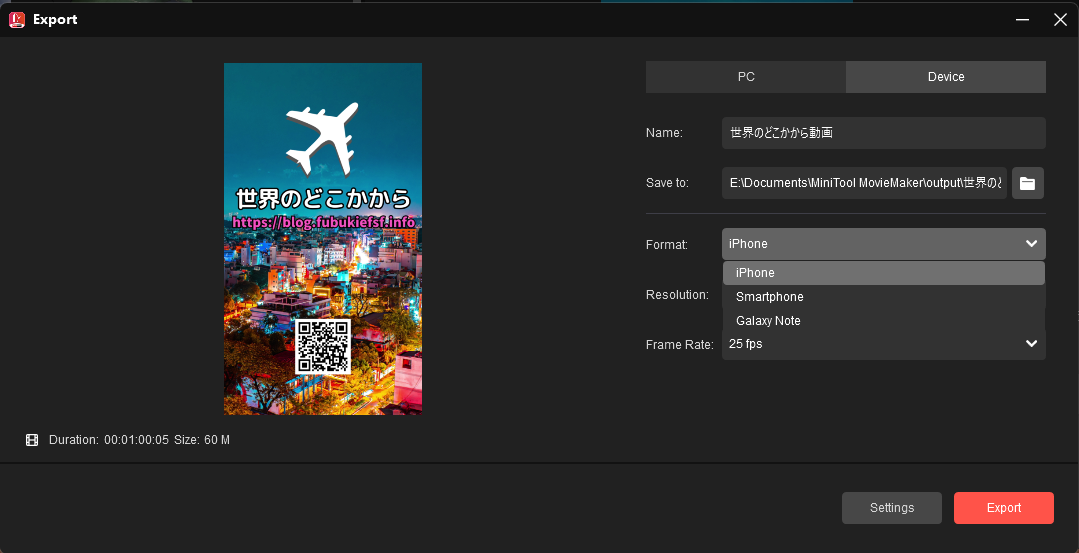The width and height of the screenshot is (1079, 553).
Task: Collapse the Format dropdown showing iPhone
Action: click(884, 244)
